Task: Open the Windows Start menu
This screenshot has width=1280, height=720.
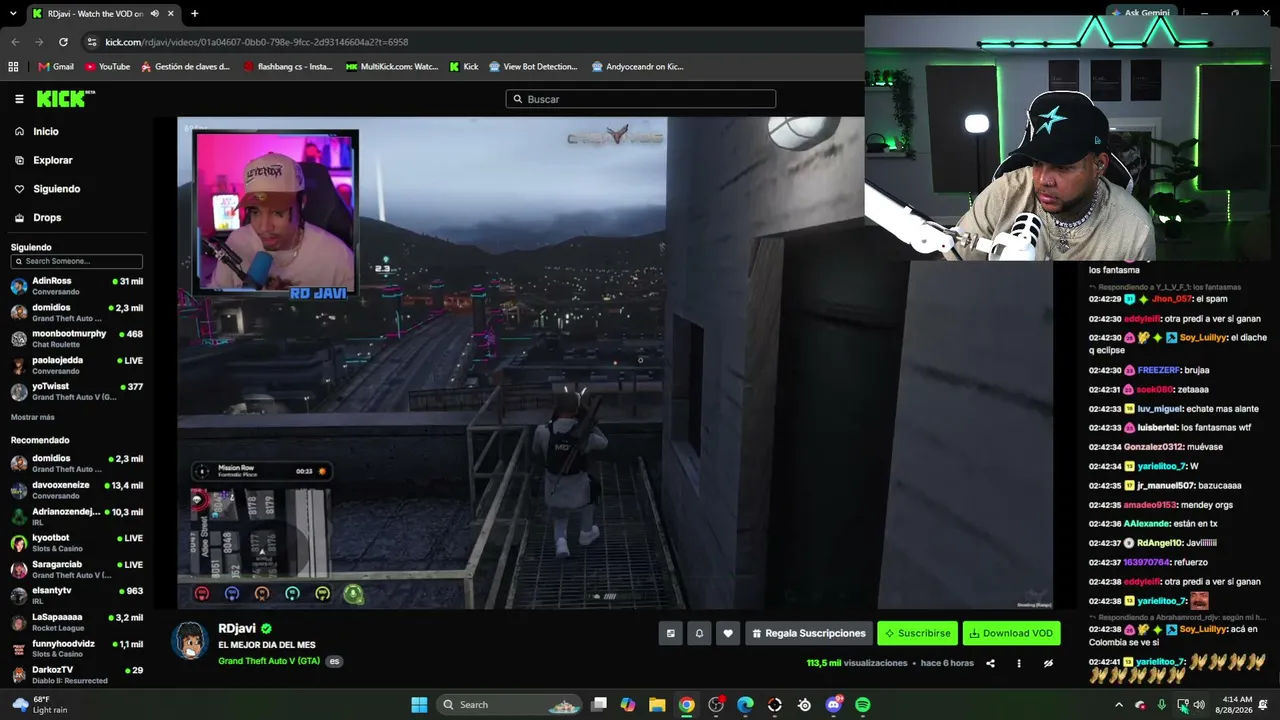Action: [419, 705]
